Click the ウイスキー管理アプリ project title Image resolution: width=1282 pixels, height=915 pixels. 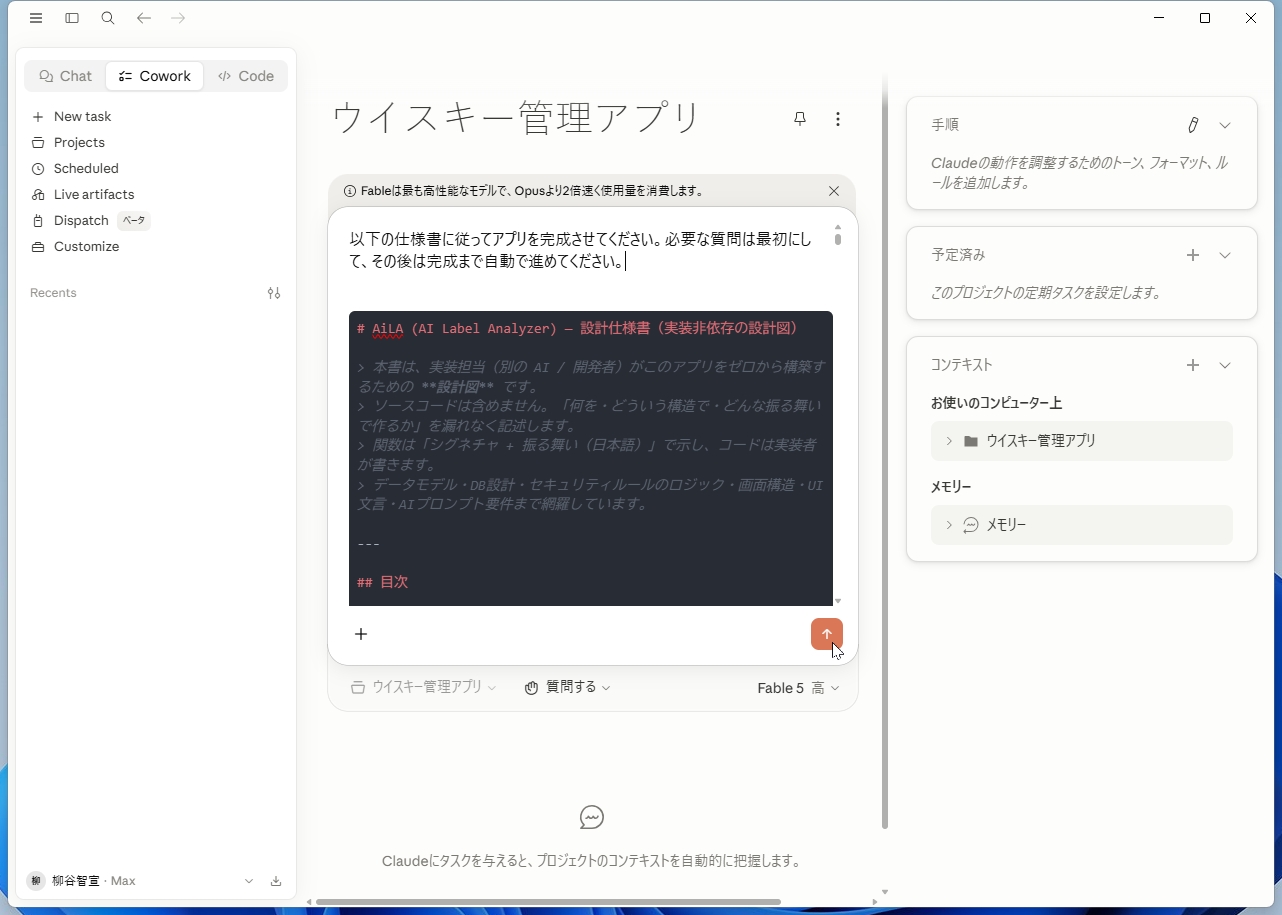(x=517, y=118)
